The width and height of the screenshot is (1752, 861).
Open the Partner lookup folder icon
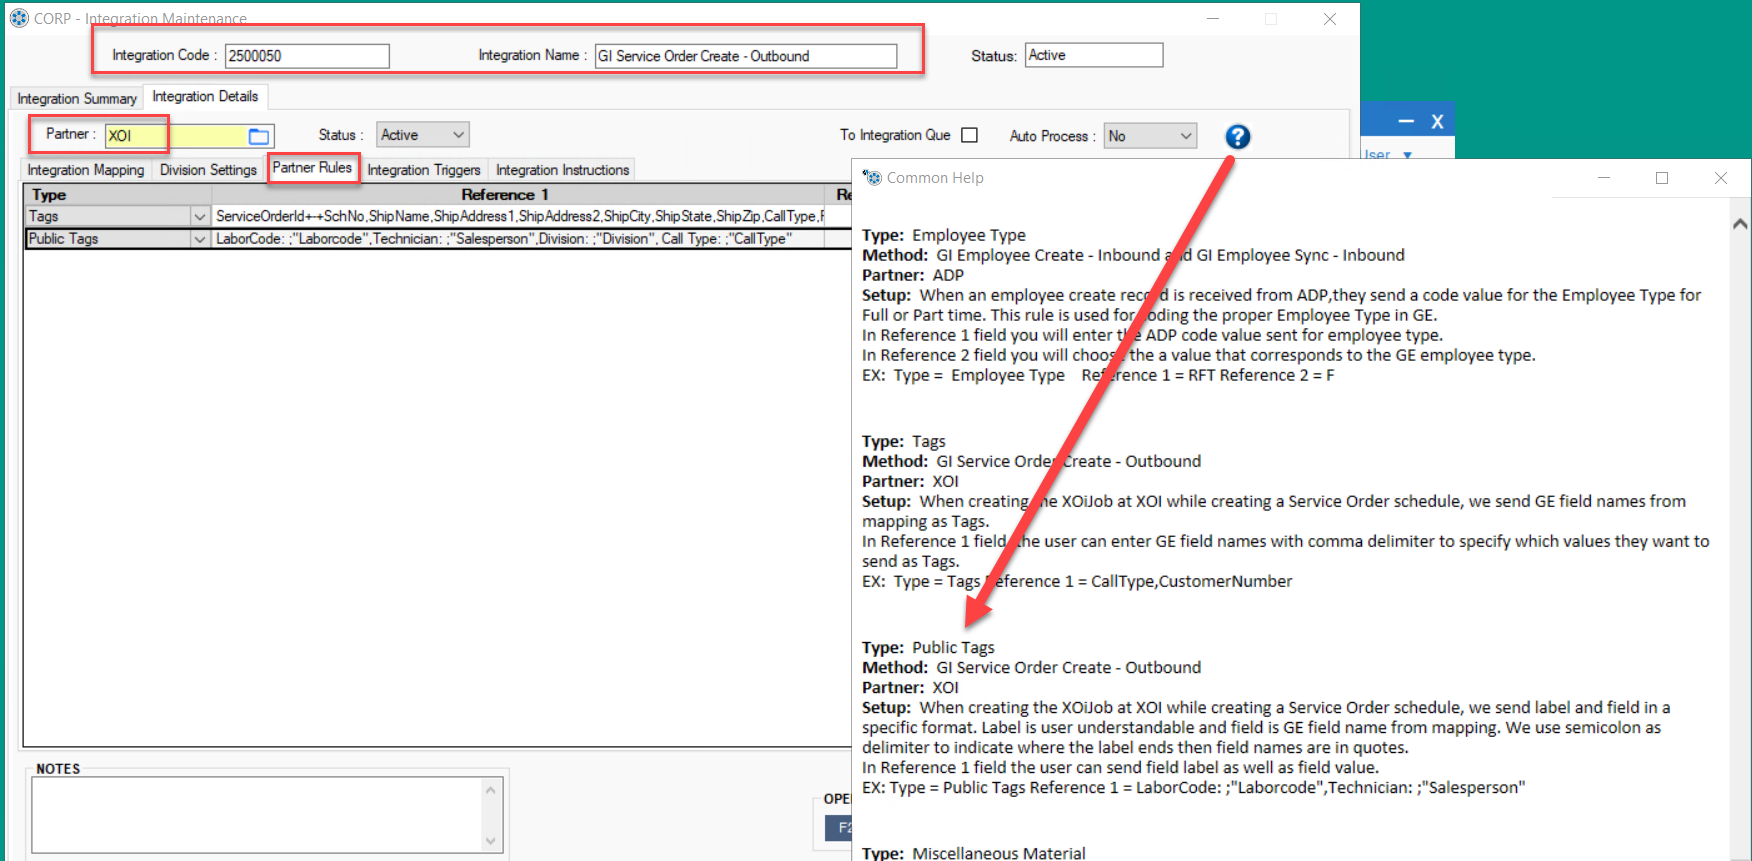pyautogui.click(x=259, y=136)
